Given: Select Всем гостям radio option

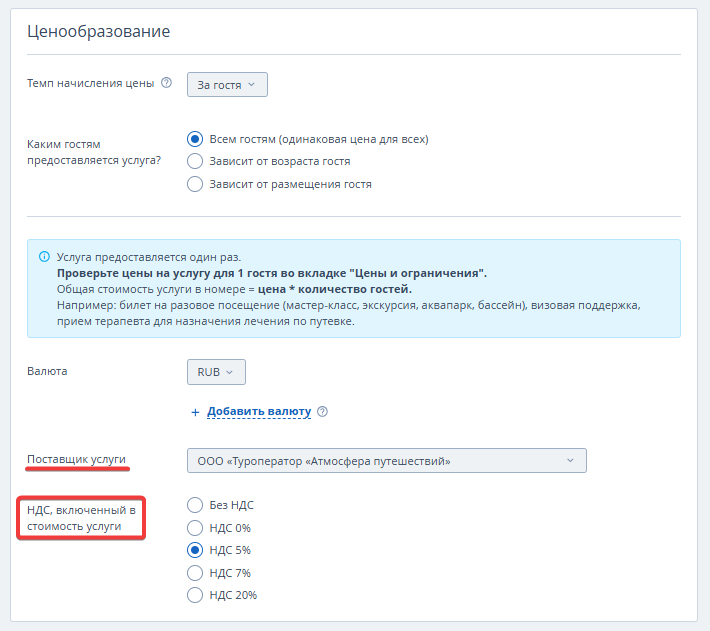Looking at the screenshot, I should click(195, 139).
